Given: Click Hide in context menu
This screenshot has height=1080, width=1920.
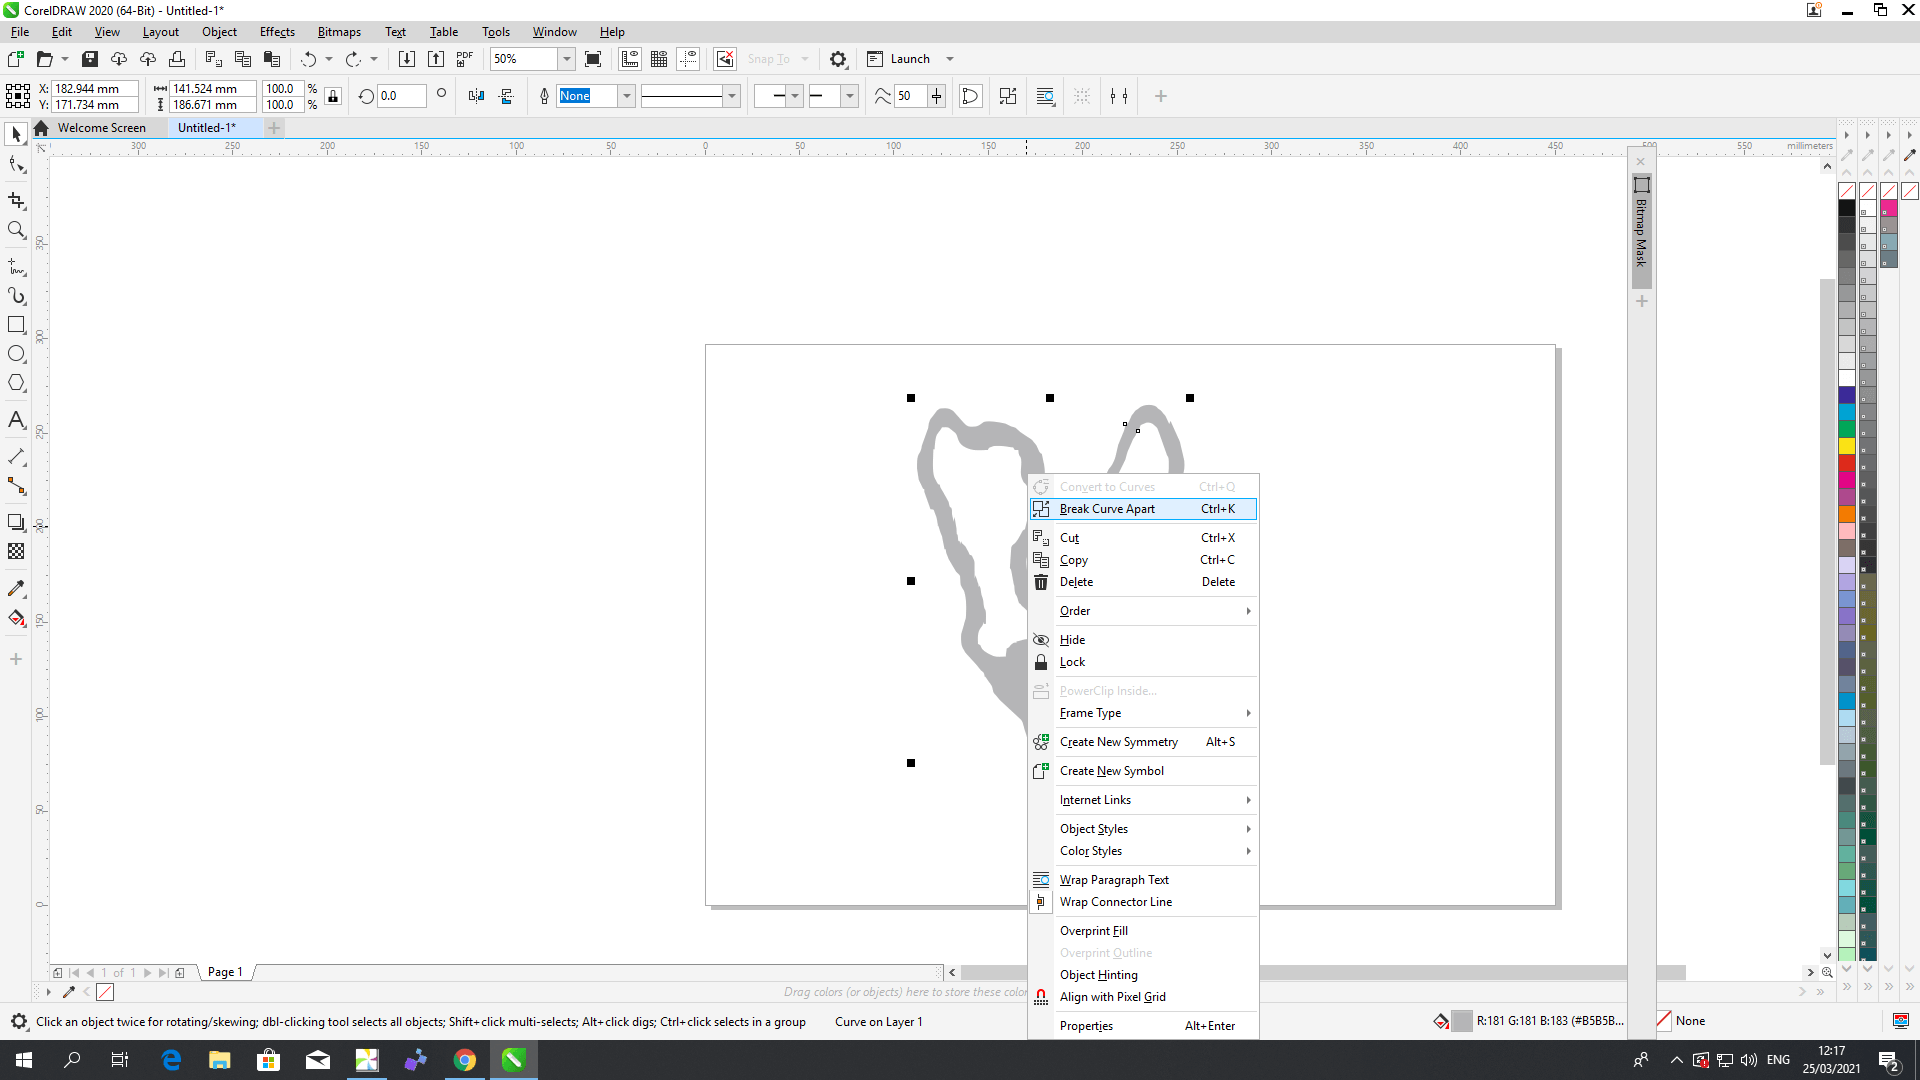Looking at the screenshot, I should [x=1143, y=640].
